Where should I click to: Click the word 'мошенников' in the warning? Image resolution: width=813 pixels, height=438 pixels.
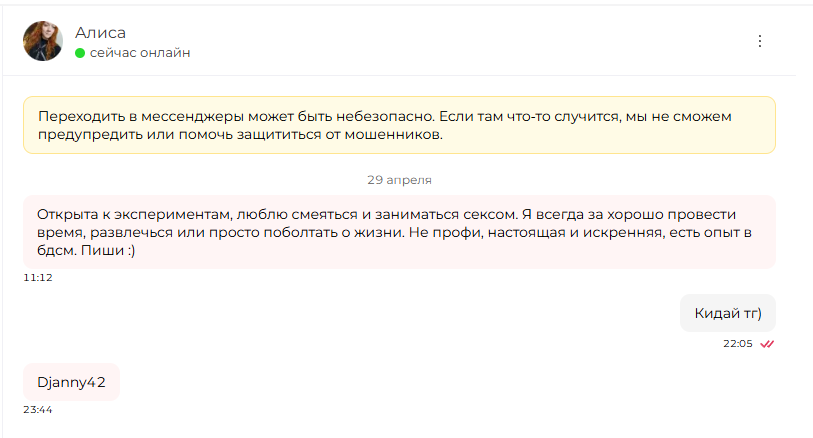pyautogui.click(x=394, y=135)
